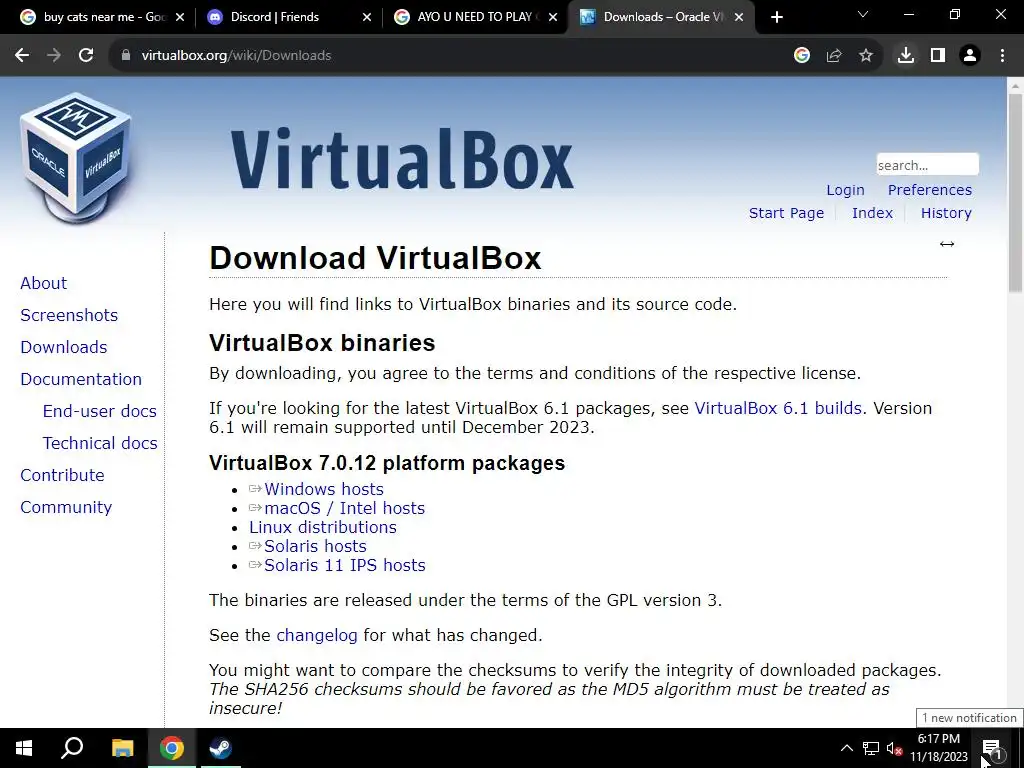
Task: Click the wiki search input field
Action: (x=927, y=165)
